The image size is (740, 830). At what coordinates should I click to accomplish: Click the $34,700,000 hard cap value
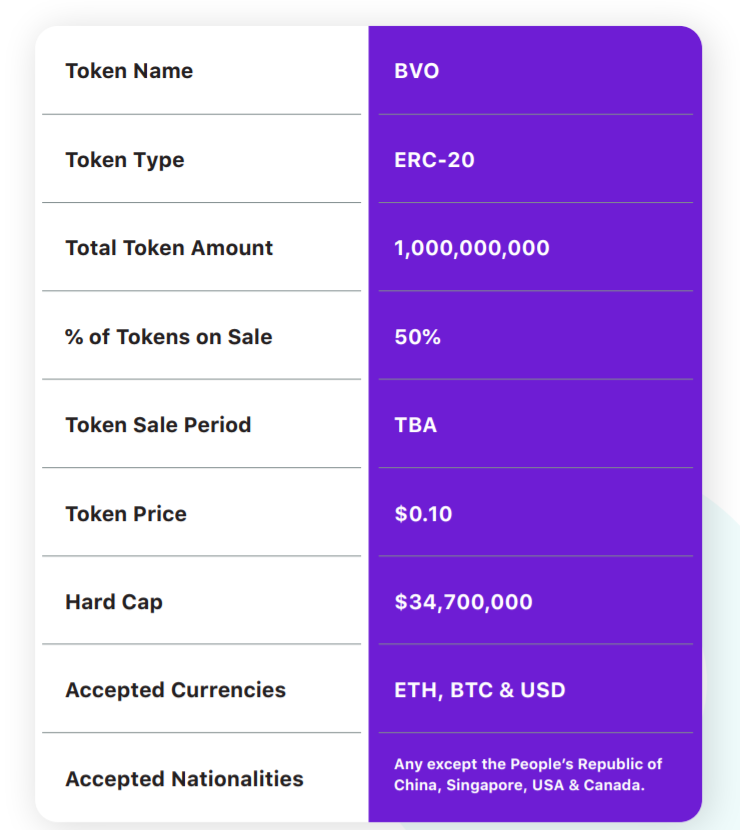tap(464, 602)
